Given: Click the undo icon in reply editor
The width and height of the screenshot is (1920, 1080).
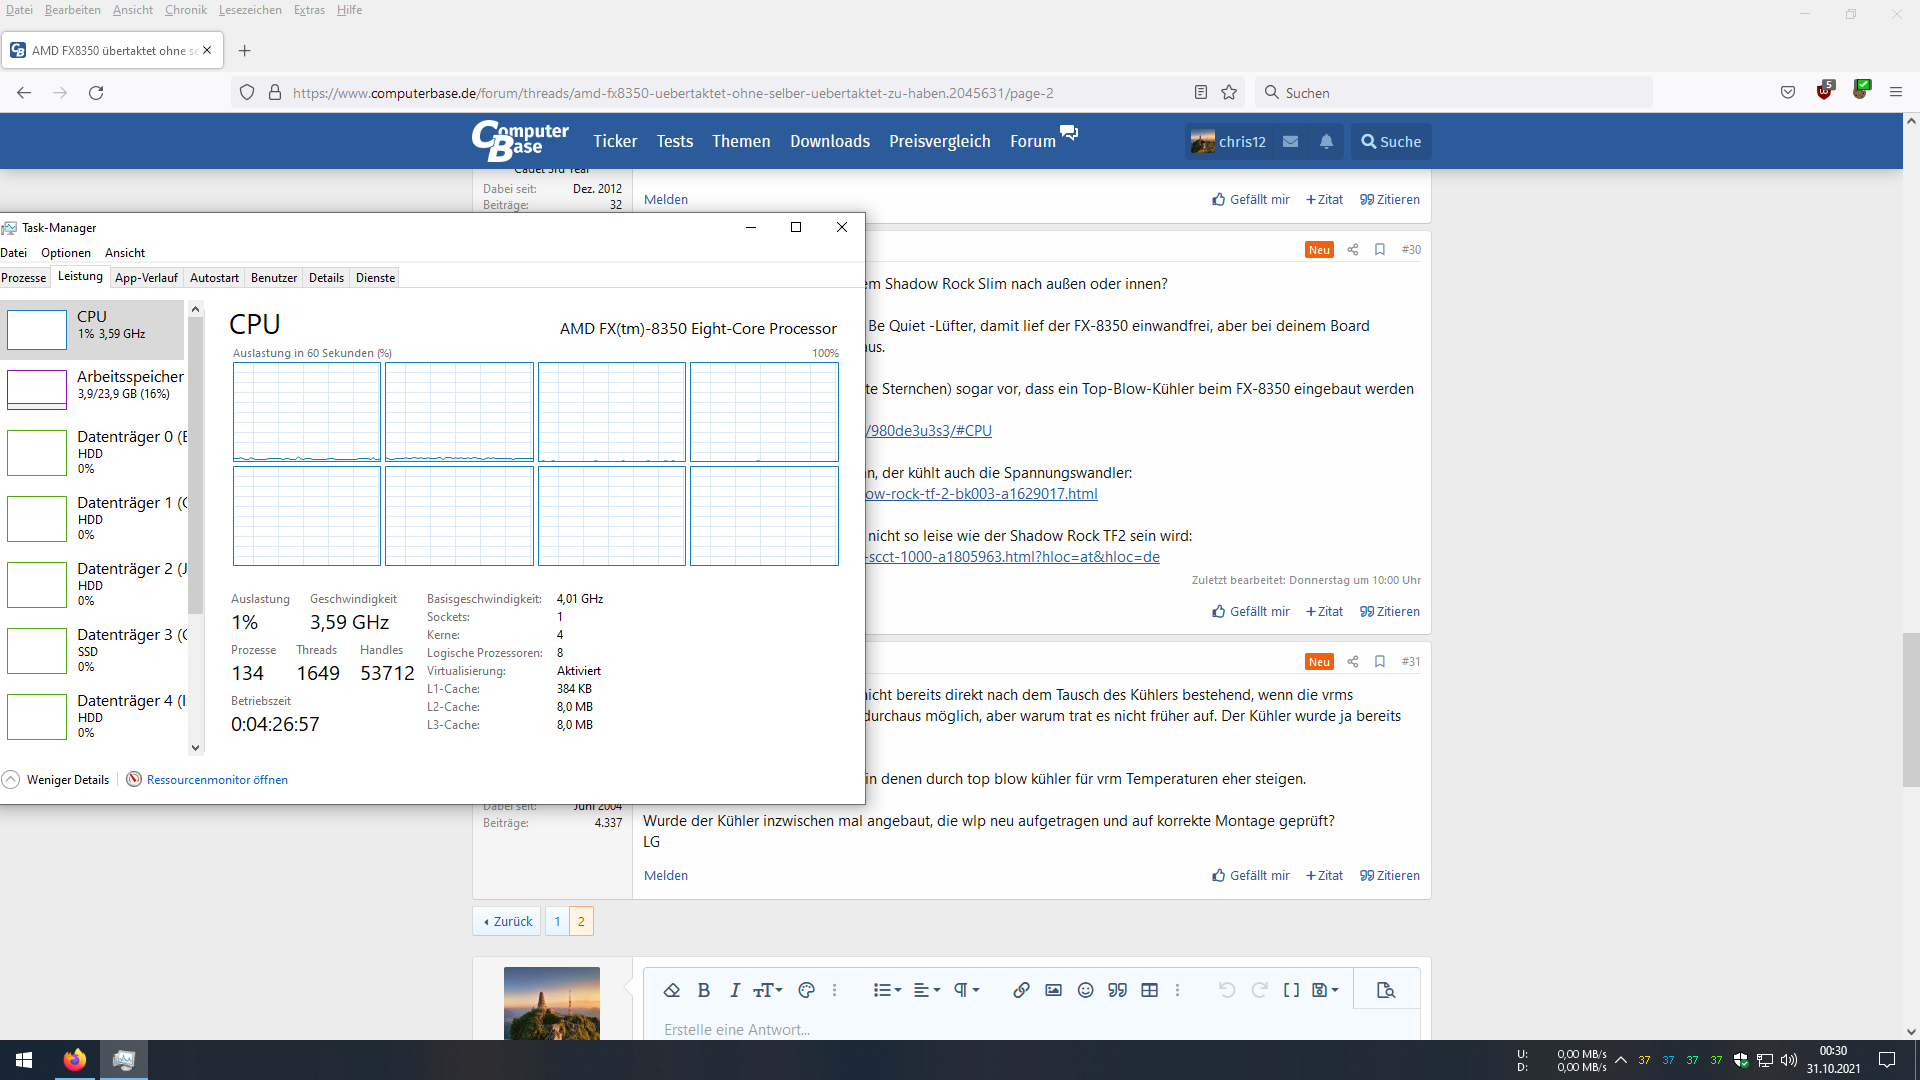Looking at the screenshot, I should (1227, 990).
